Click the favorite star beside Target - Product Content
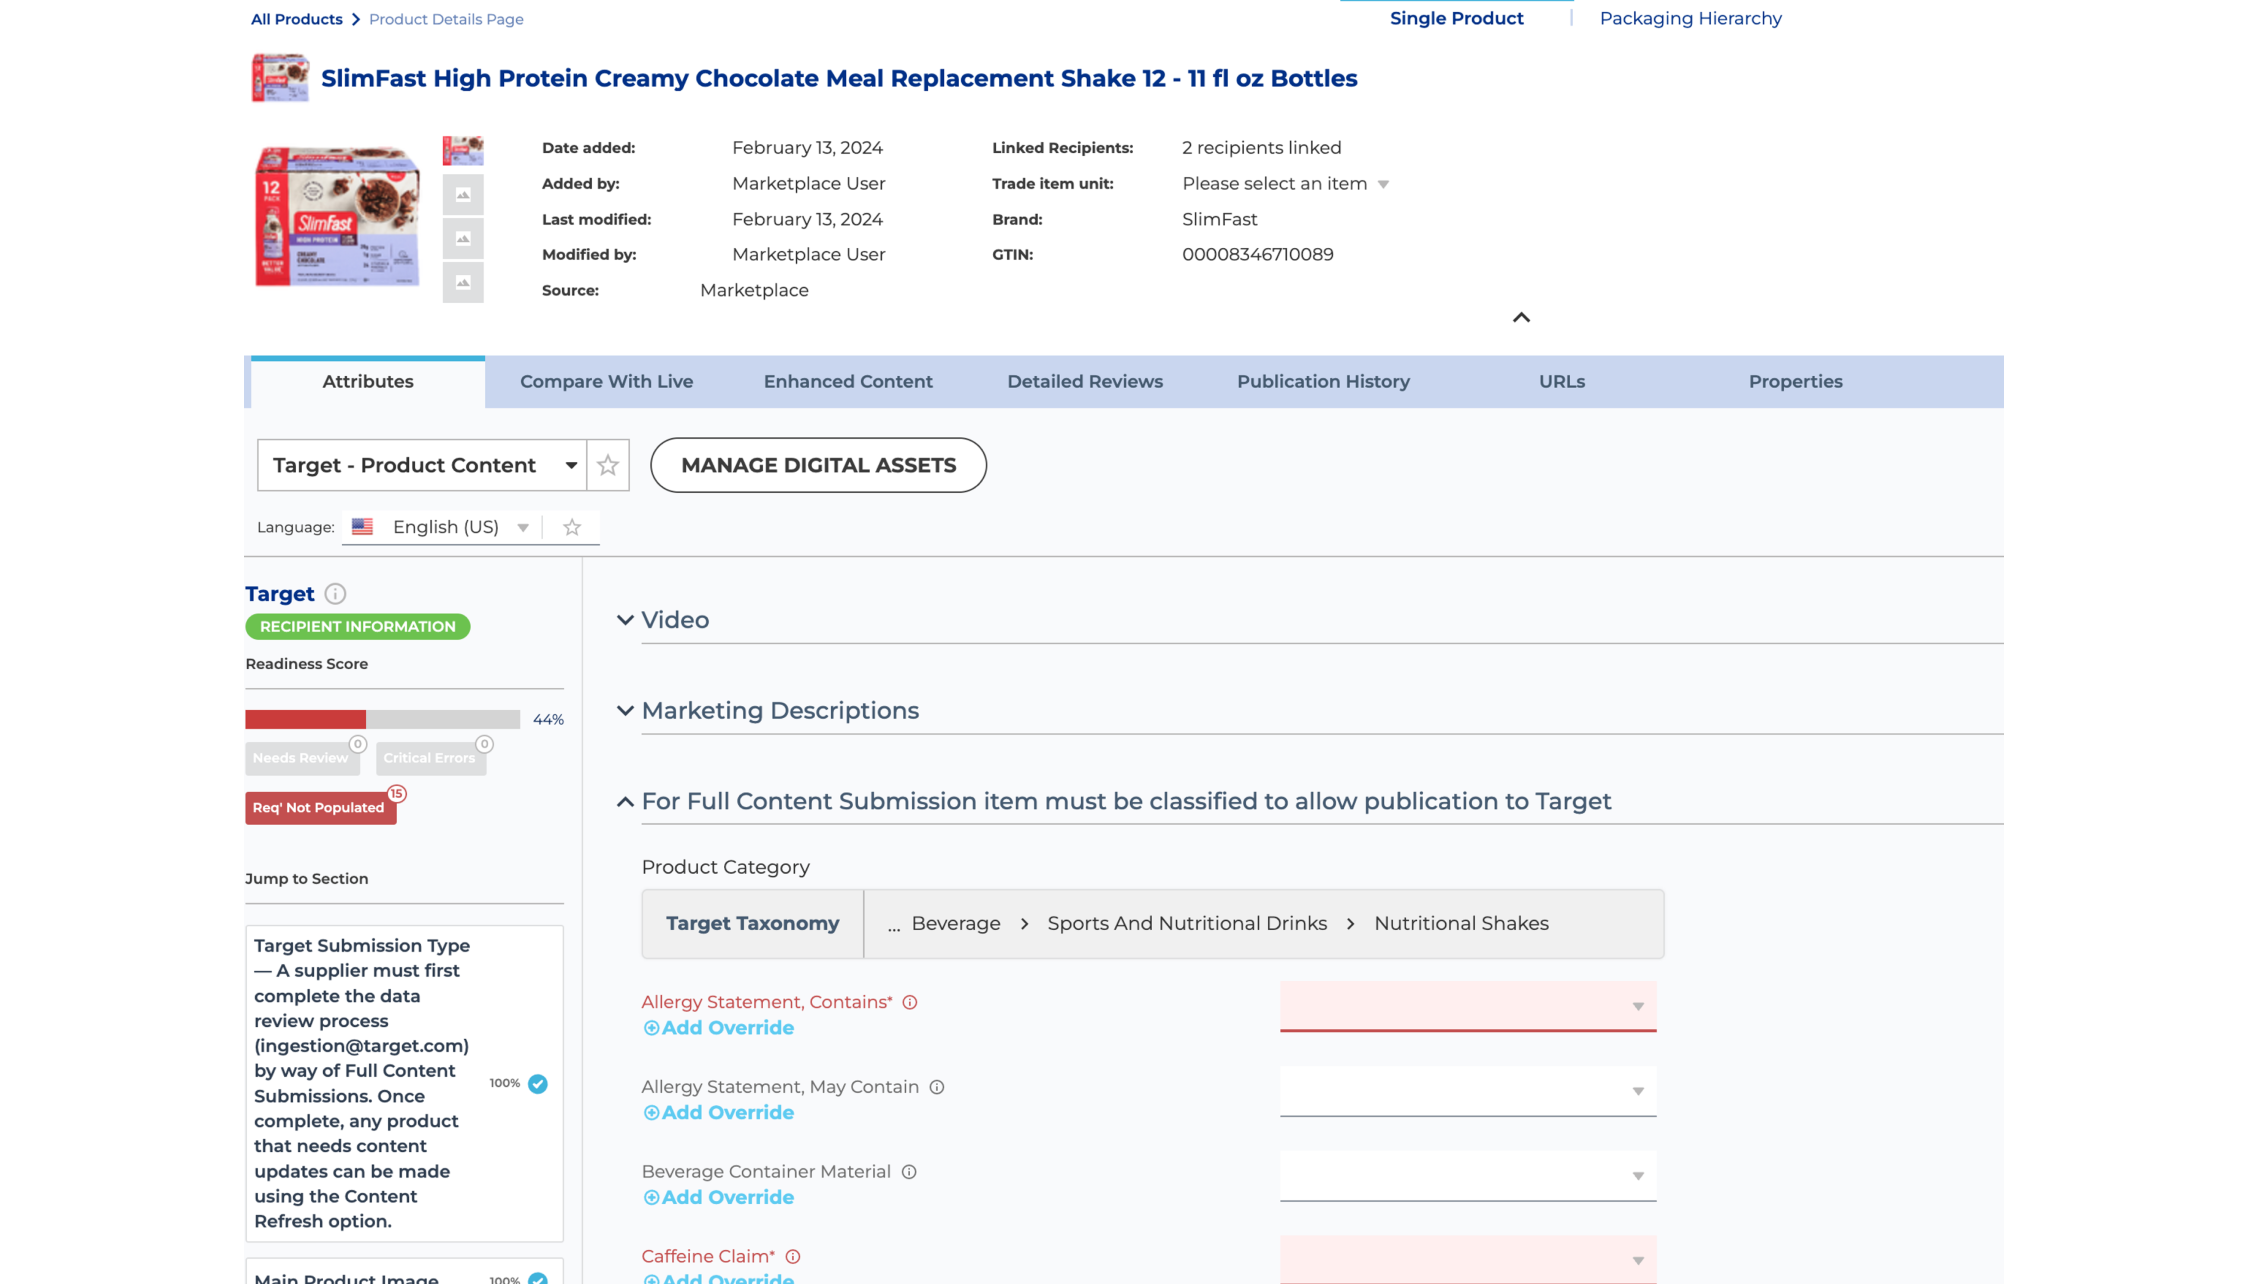The height and width of the screenshot is (1284, 2248). coord(608,465)
